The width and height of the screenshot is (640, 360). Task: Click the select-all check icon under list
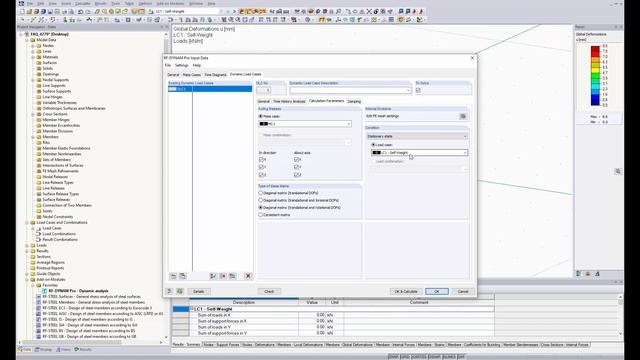[x=213, y=276]
